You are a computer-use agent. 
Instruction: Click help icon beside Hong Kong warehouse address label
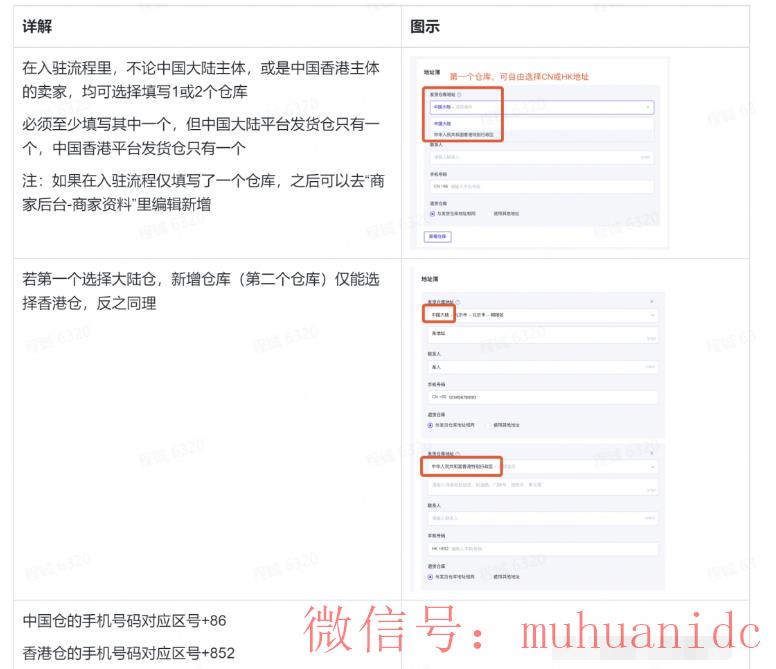click(458, 453)
